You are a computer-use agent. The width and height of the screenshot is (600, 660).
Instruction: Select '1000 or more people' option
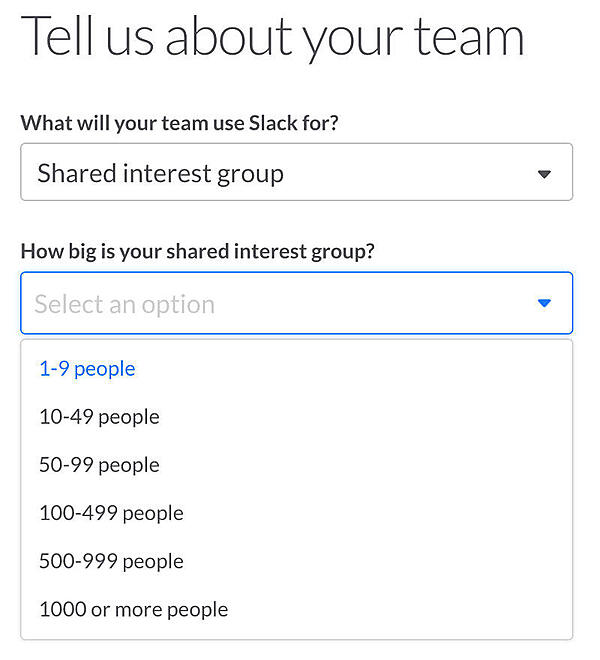[133, 609]
